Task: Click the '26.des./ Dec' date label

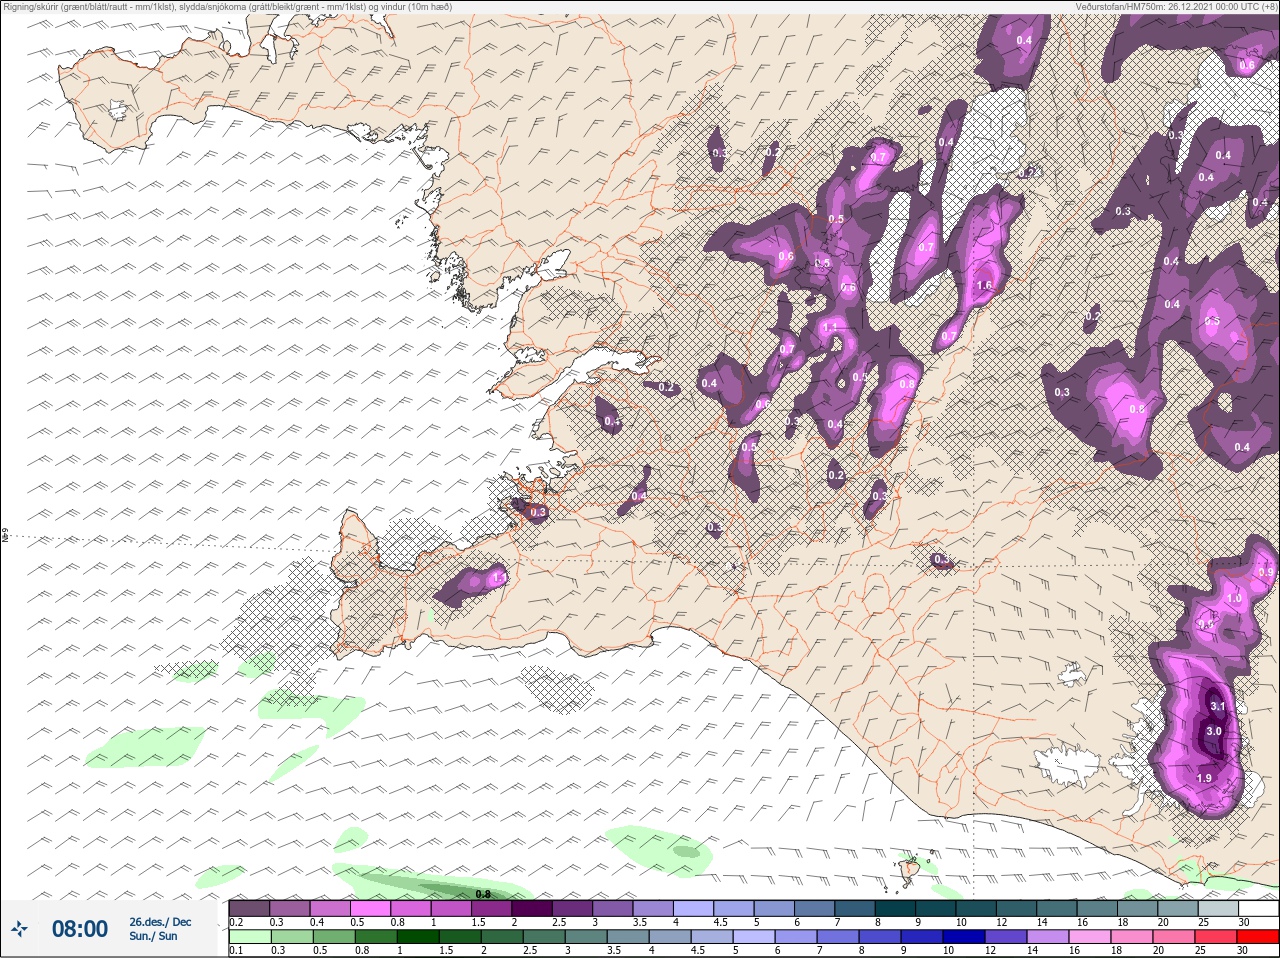Action: coord(160,922)
